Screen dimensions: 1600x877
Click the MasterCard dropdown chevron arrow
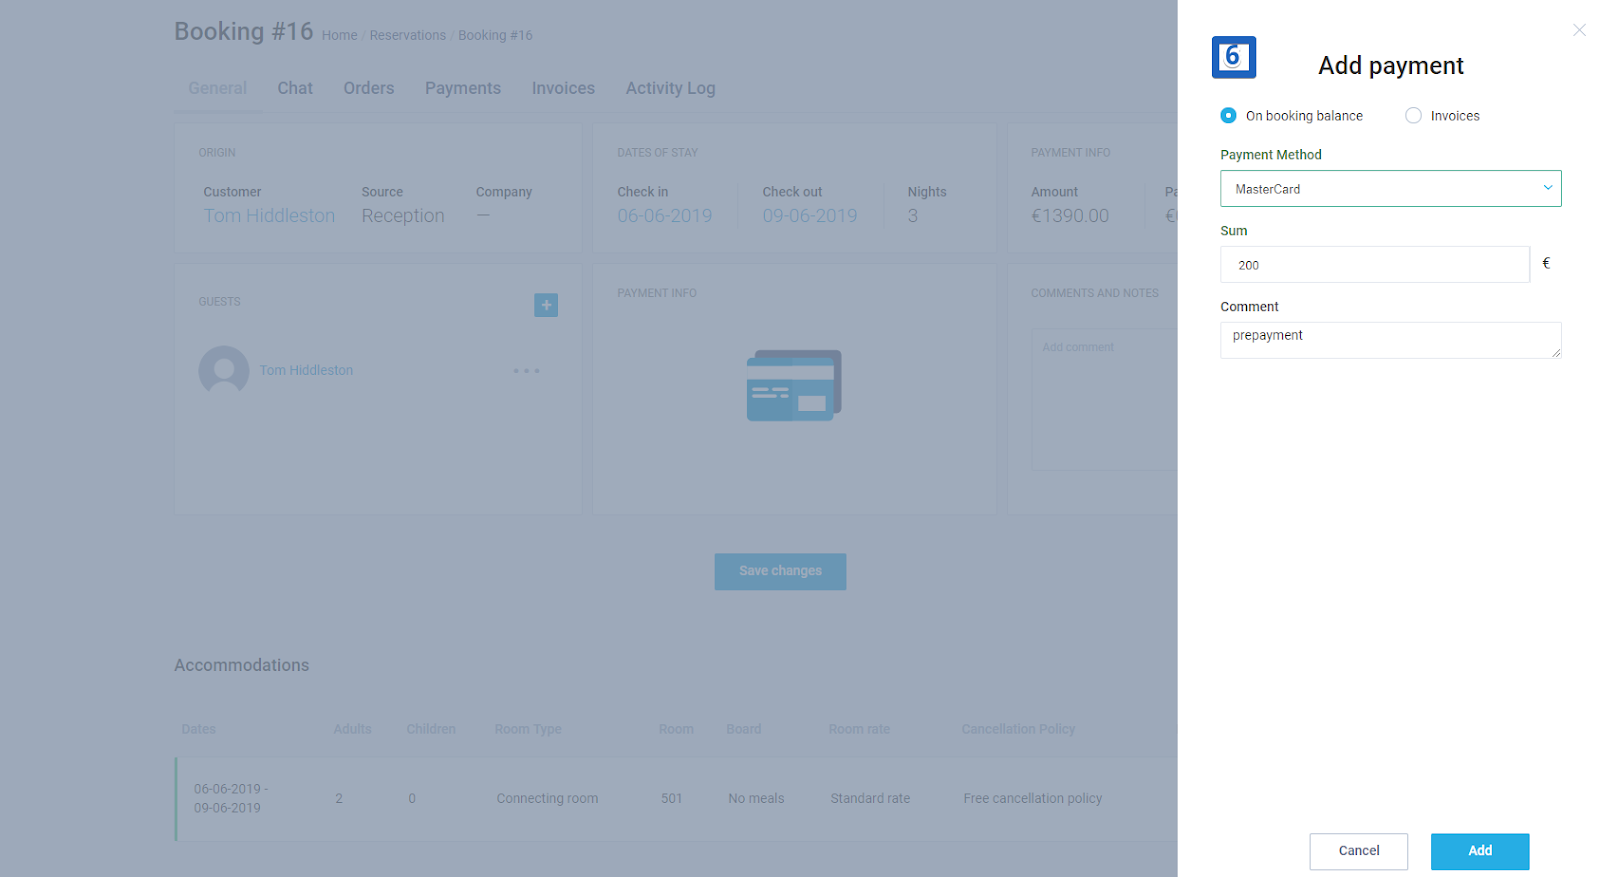point(1547,188)
